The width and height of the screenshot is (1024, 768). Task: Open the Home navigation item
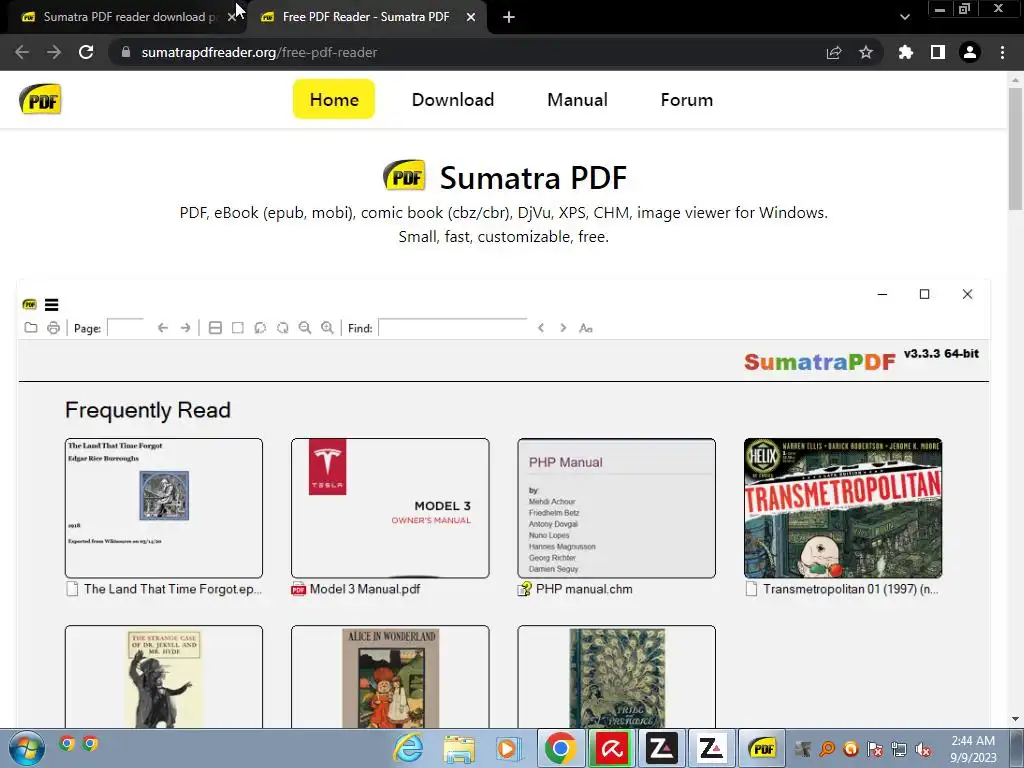pos(334,99)
